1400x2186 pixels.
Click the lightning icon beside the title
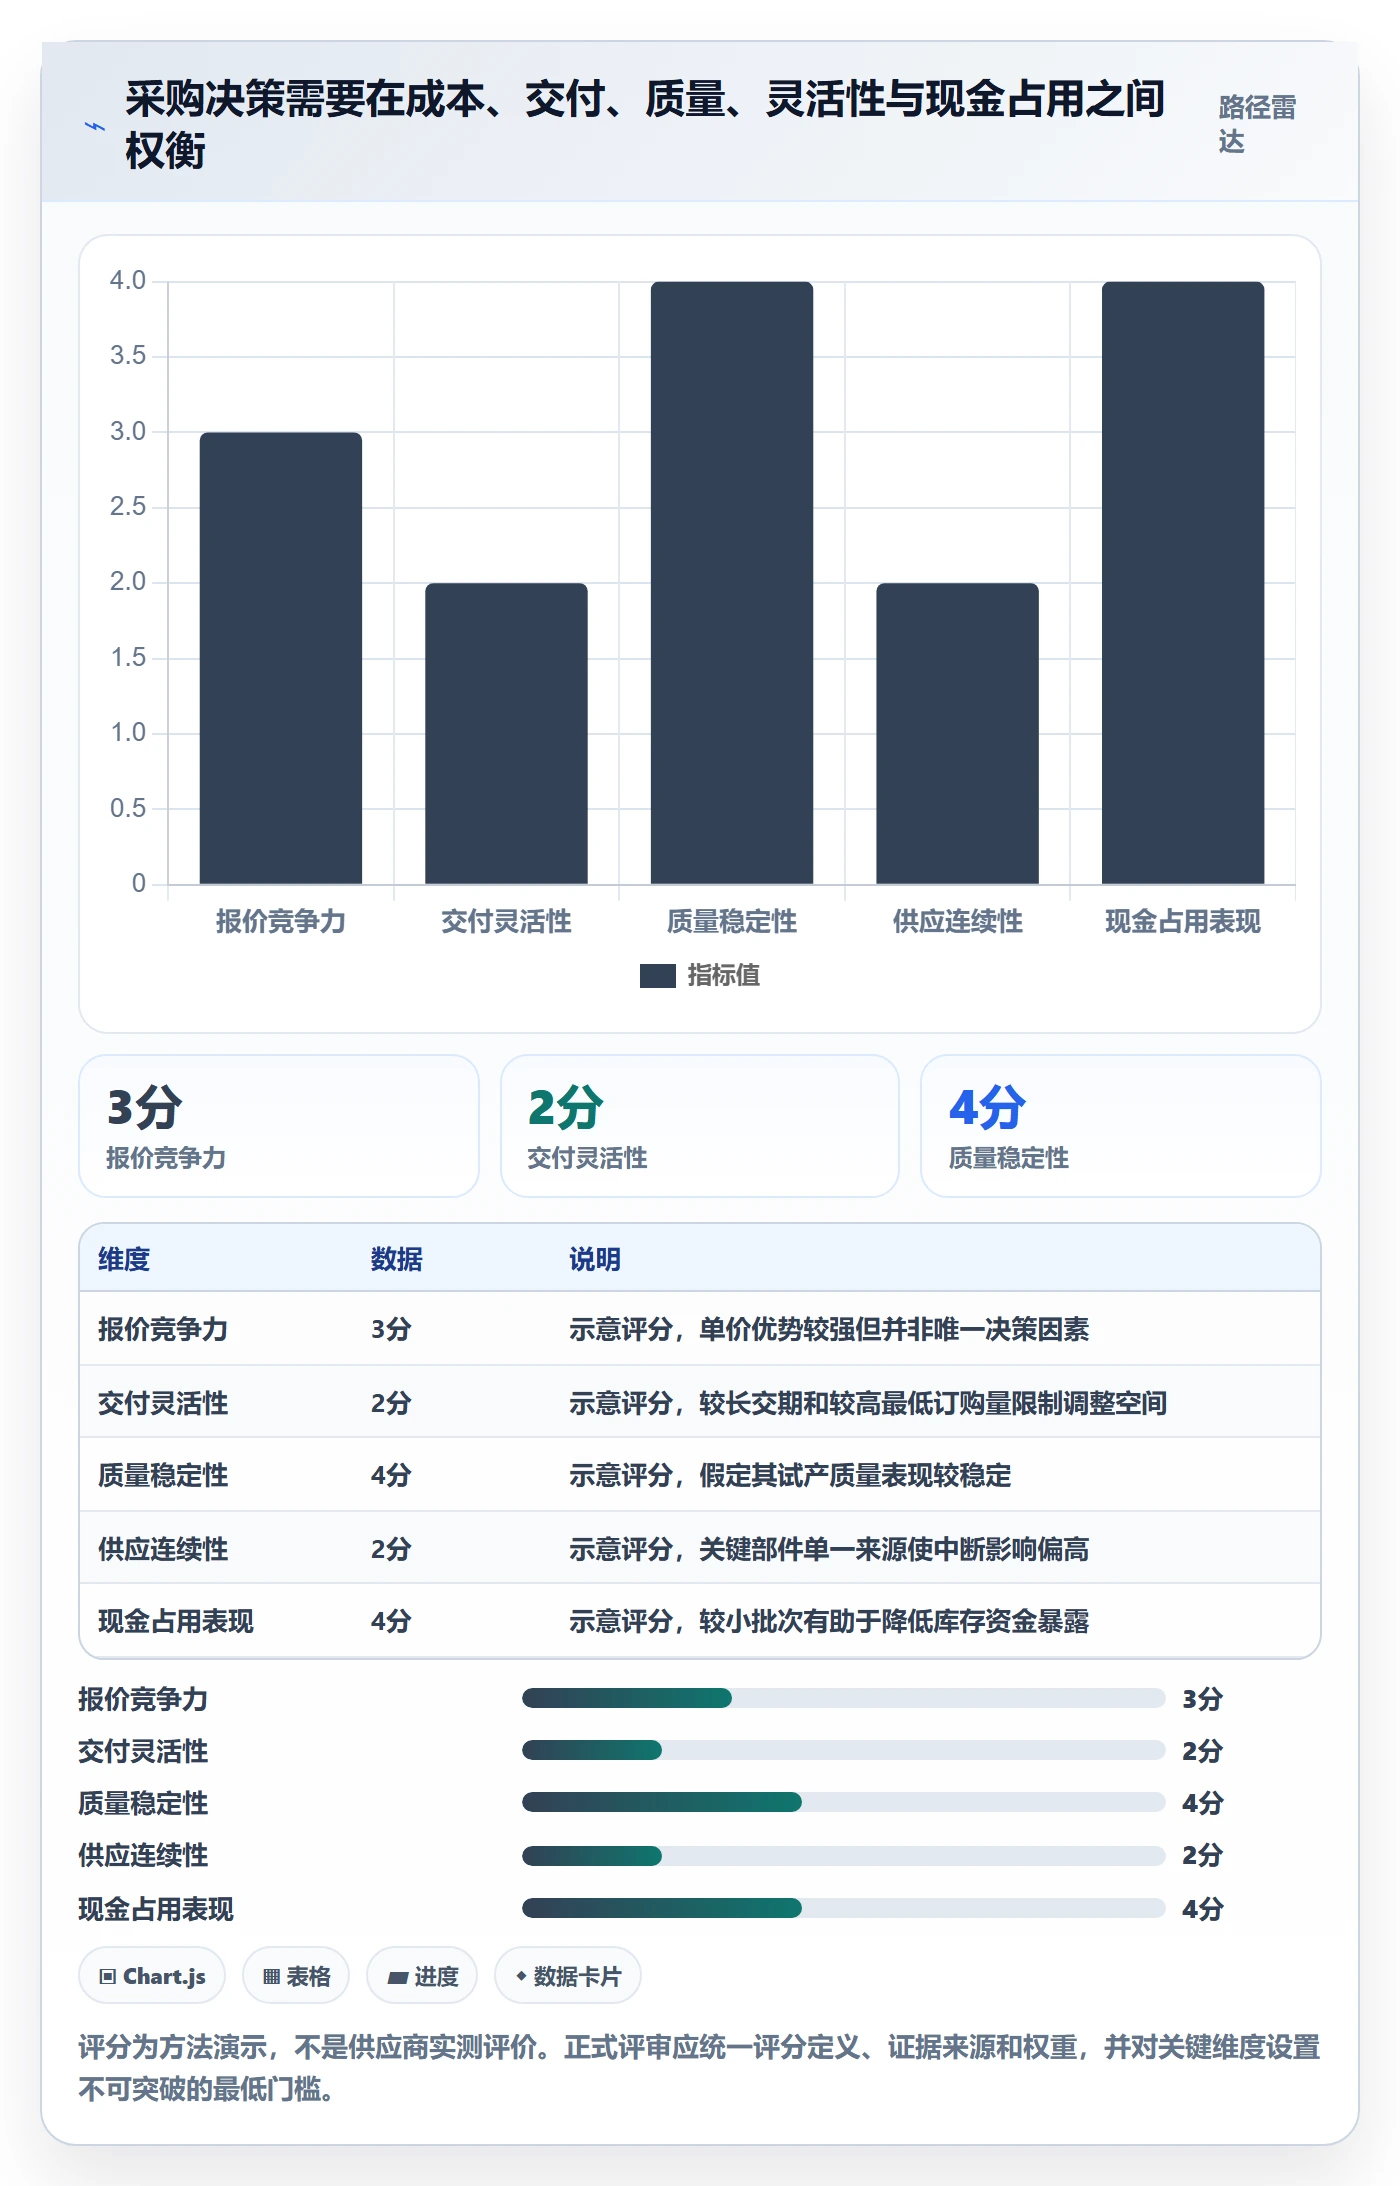pos(94,126)
